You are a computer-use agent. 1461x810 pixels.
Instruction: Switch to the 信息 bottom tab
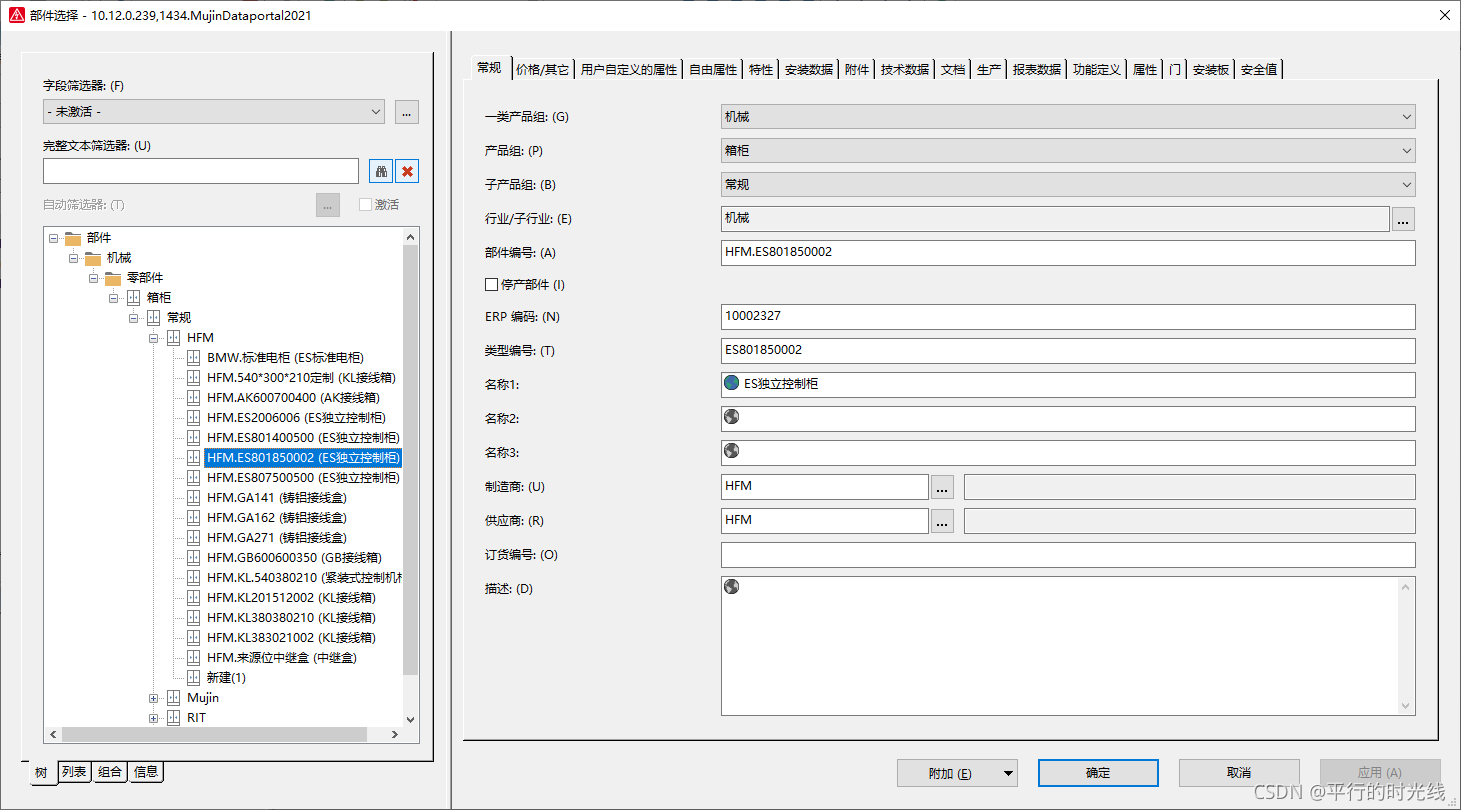pyautogui.click(x=146, y=771)
